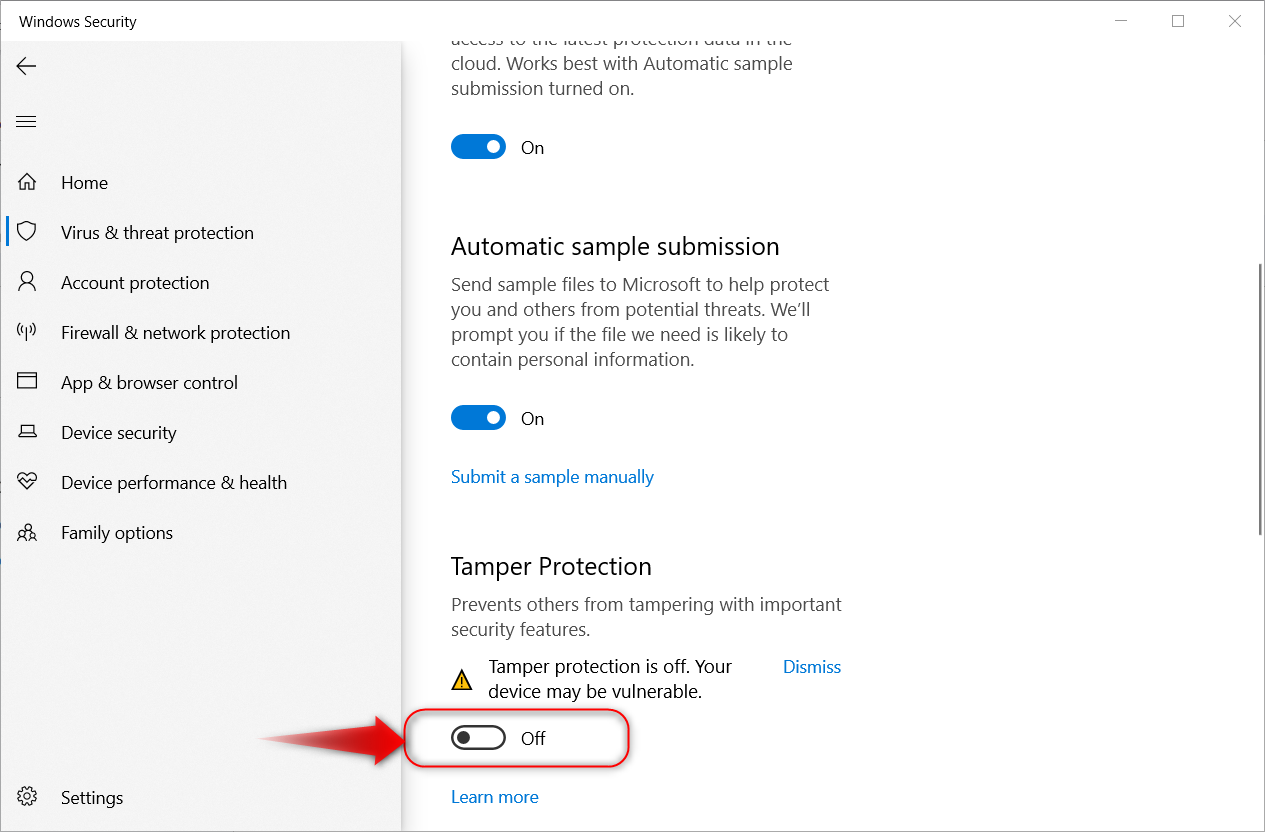This screenshot has width=1265, height=832.
Task: Select the Device security laptop icon
Action: click(x=27, y=432)
